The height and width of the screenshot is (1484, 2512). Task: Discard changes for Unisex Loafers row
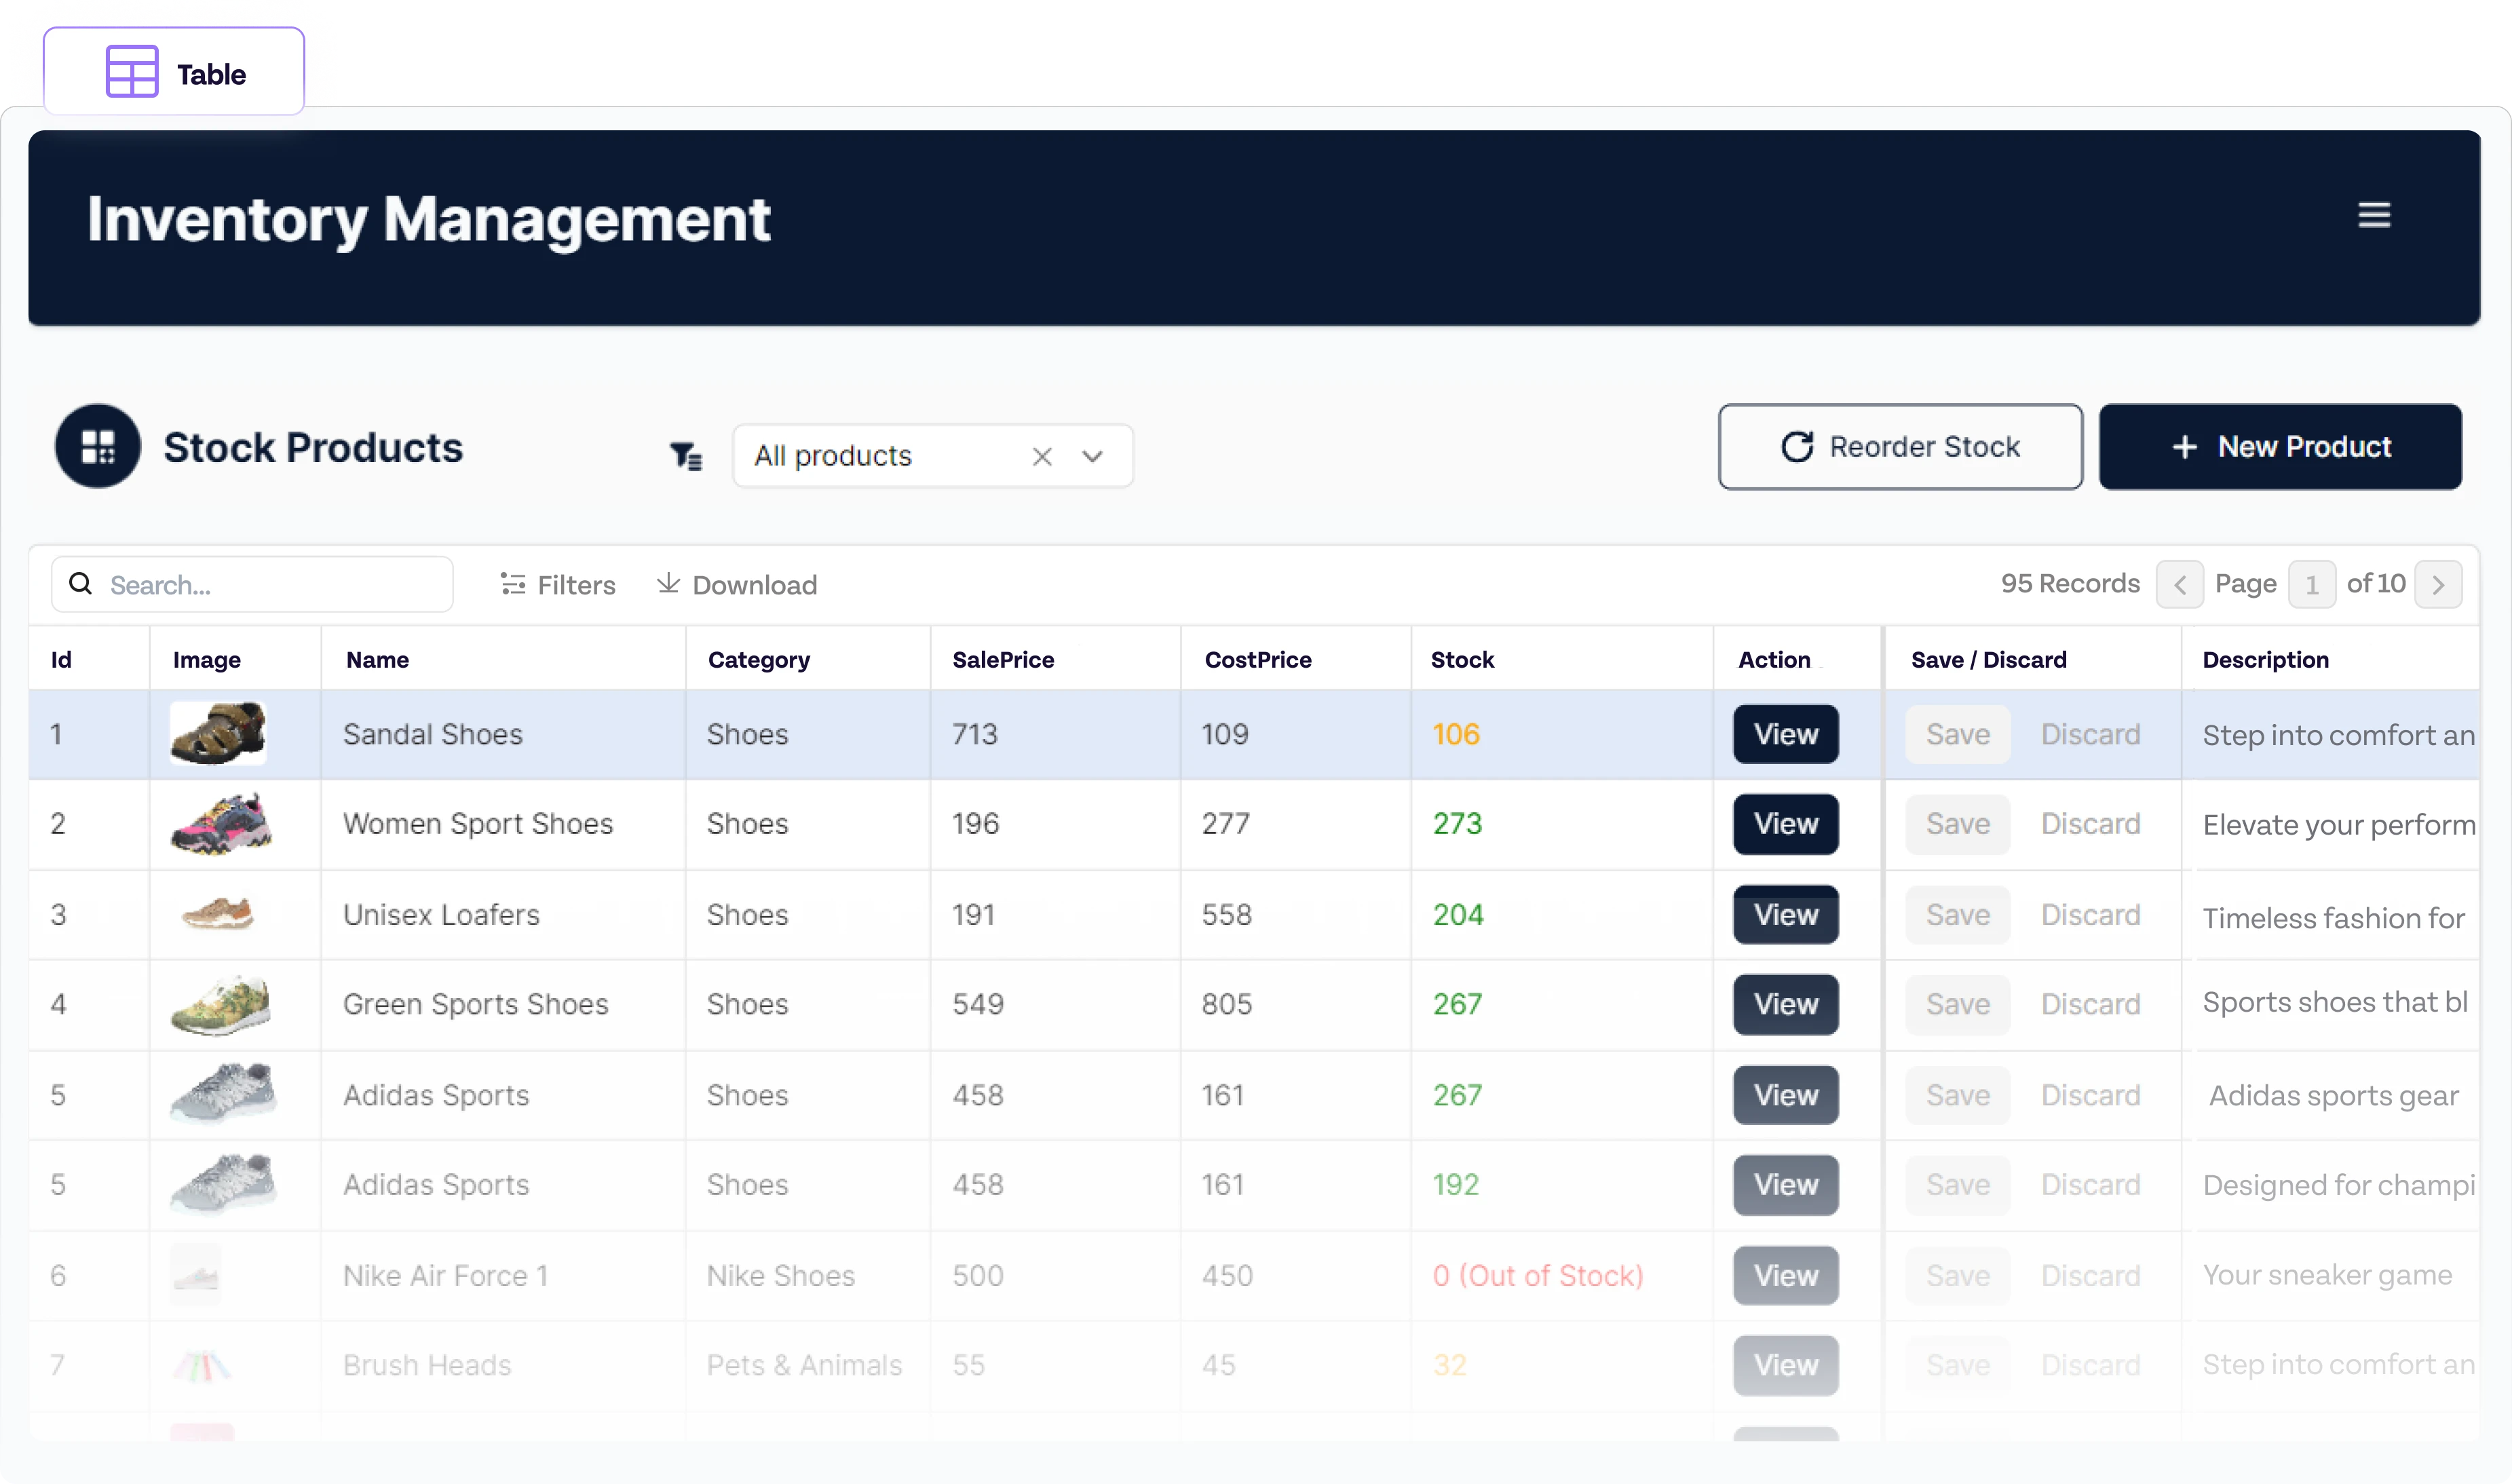[2090, 915]
